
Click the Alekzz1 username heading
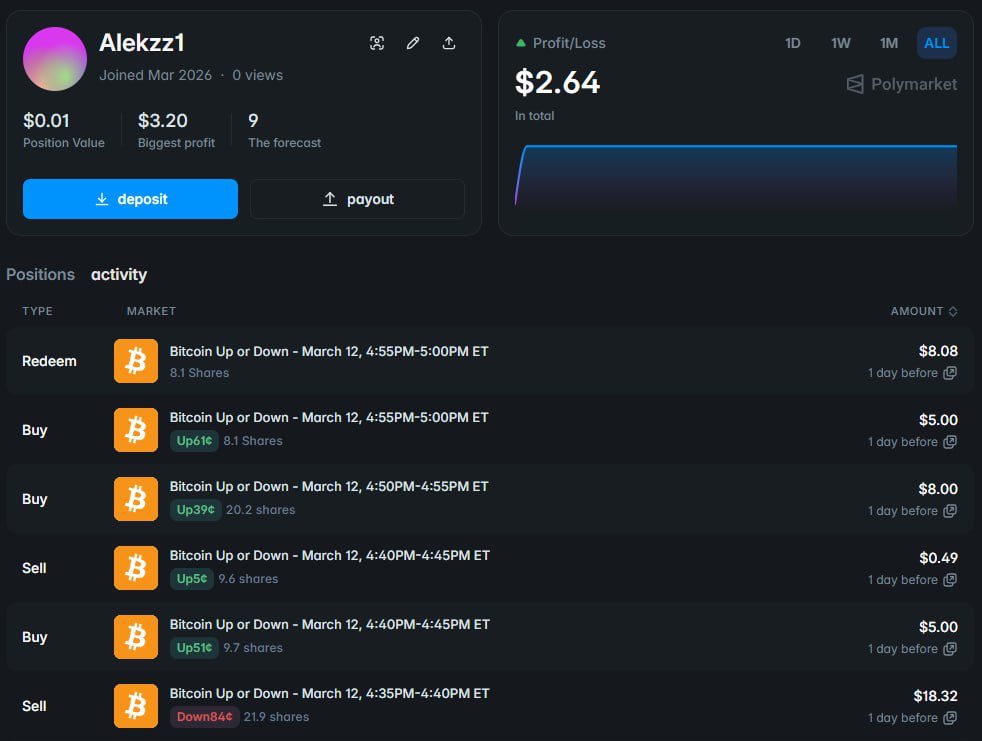142,43
